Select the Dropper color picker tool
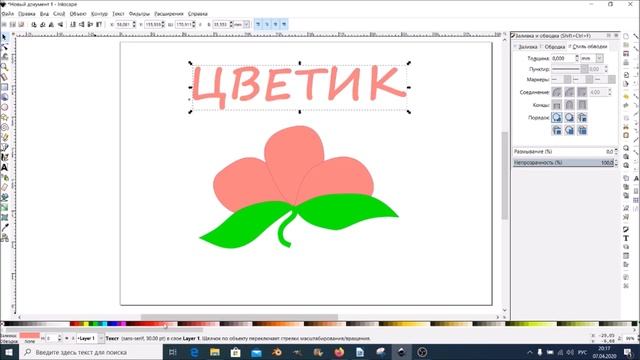This screenshot has width=640, height=360. 4,227
